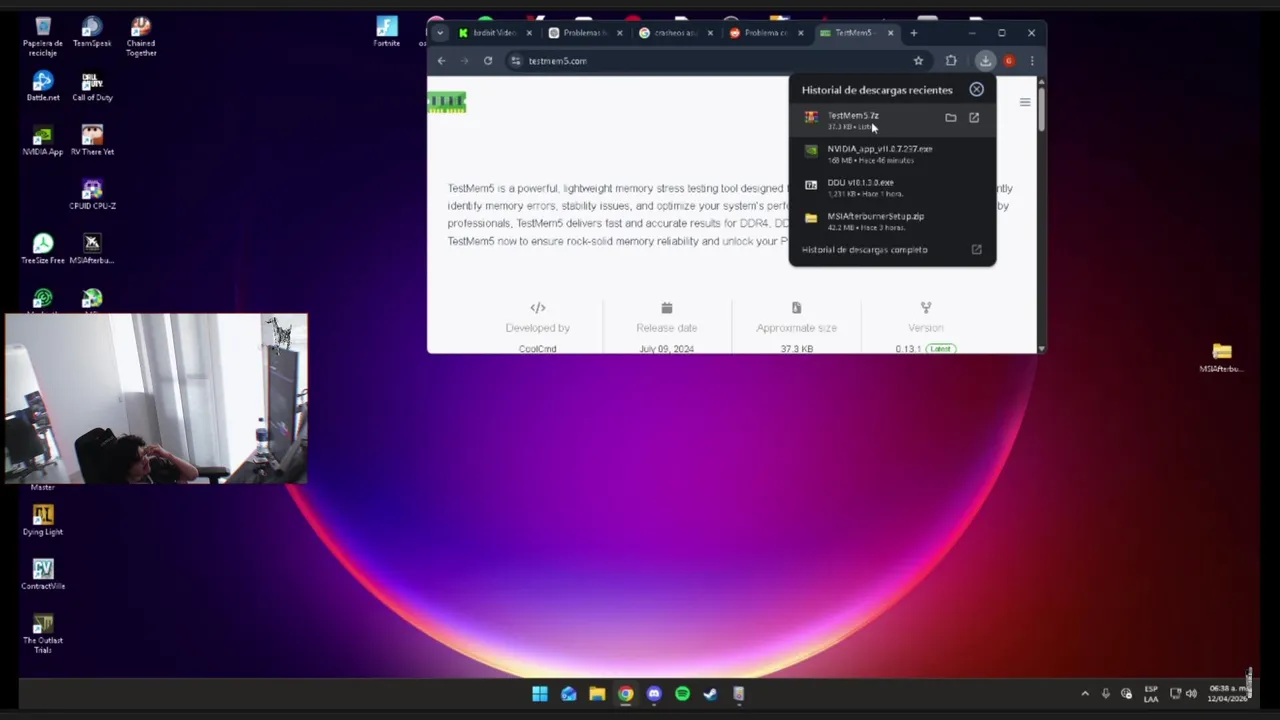View site information for testmem5.com

pos(516,61)
